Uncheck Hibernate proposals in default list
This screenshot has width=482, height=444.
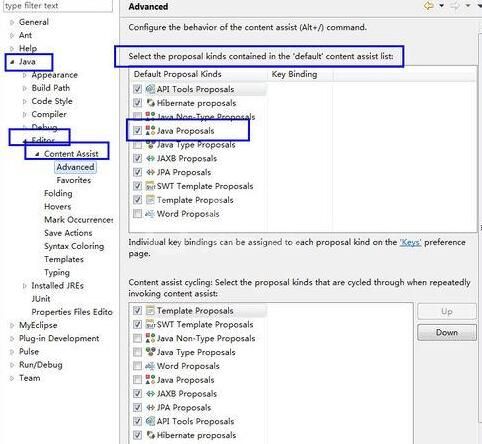coord(137,103)
